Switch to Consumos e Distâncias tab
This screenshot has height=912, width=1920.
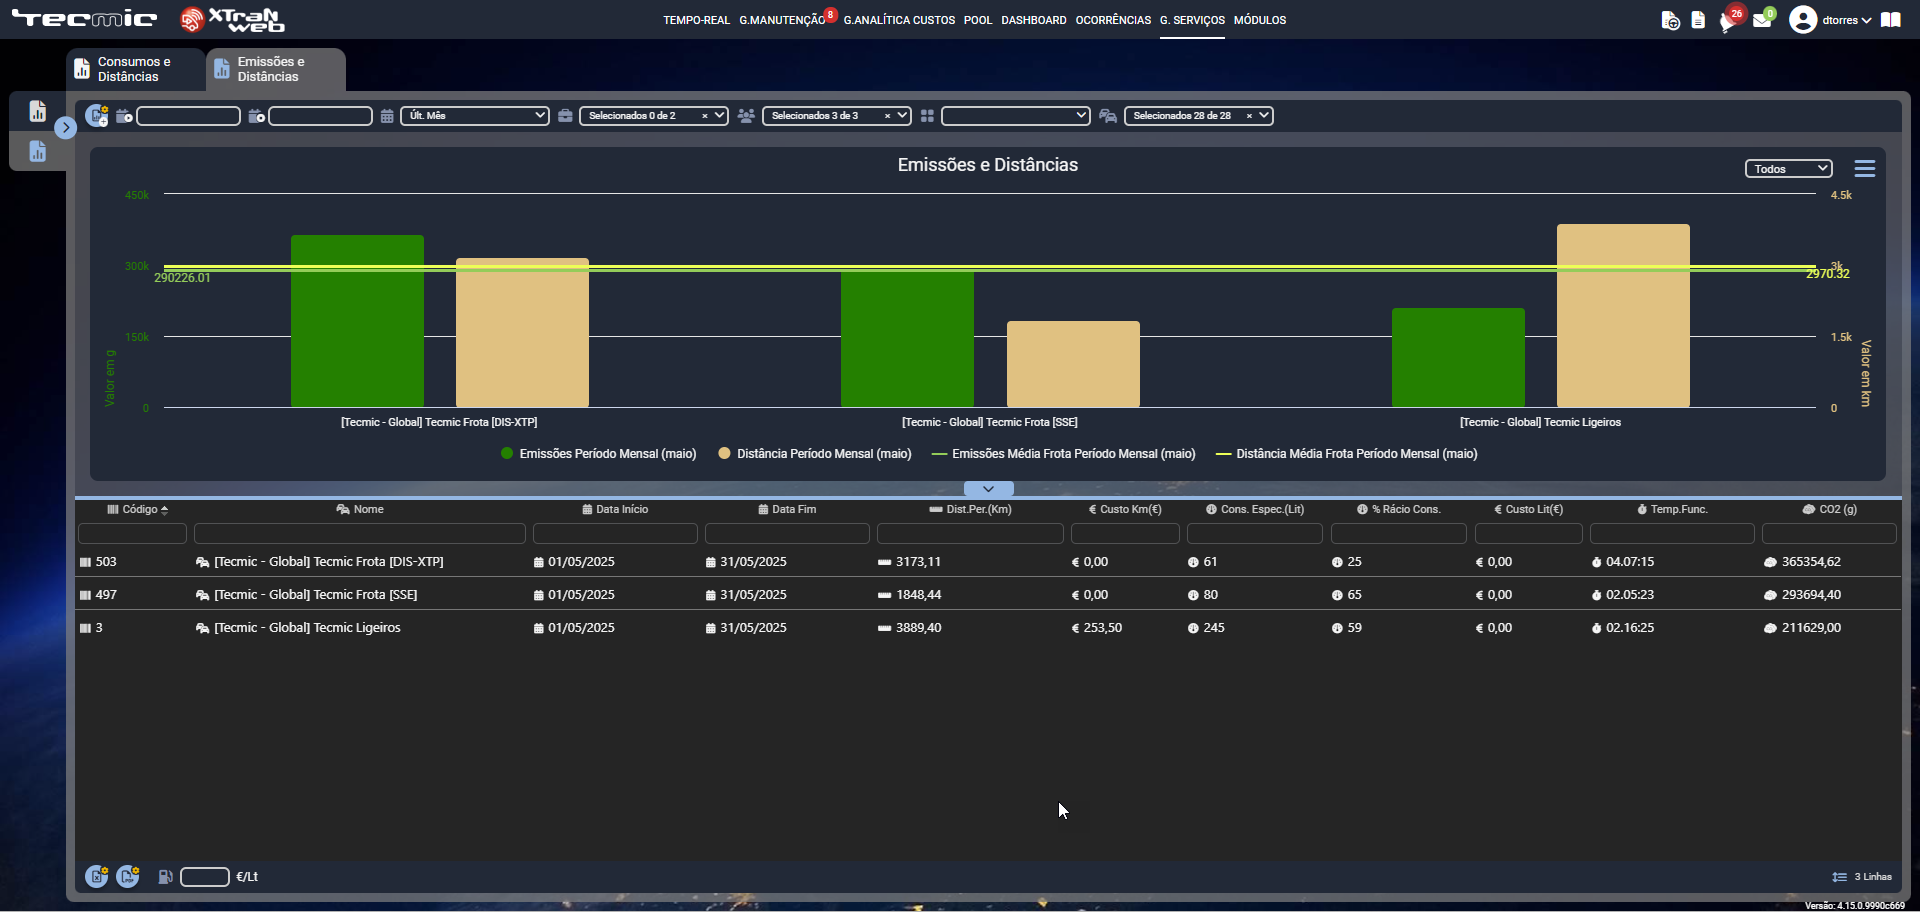pyautogui.click(x=136, y=69)
